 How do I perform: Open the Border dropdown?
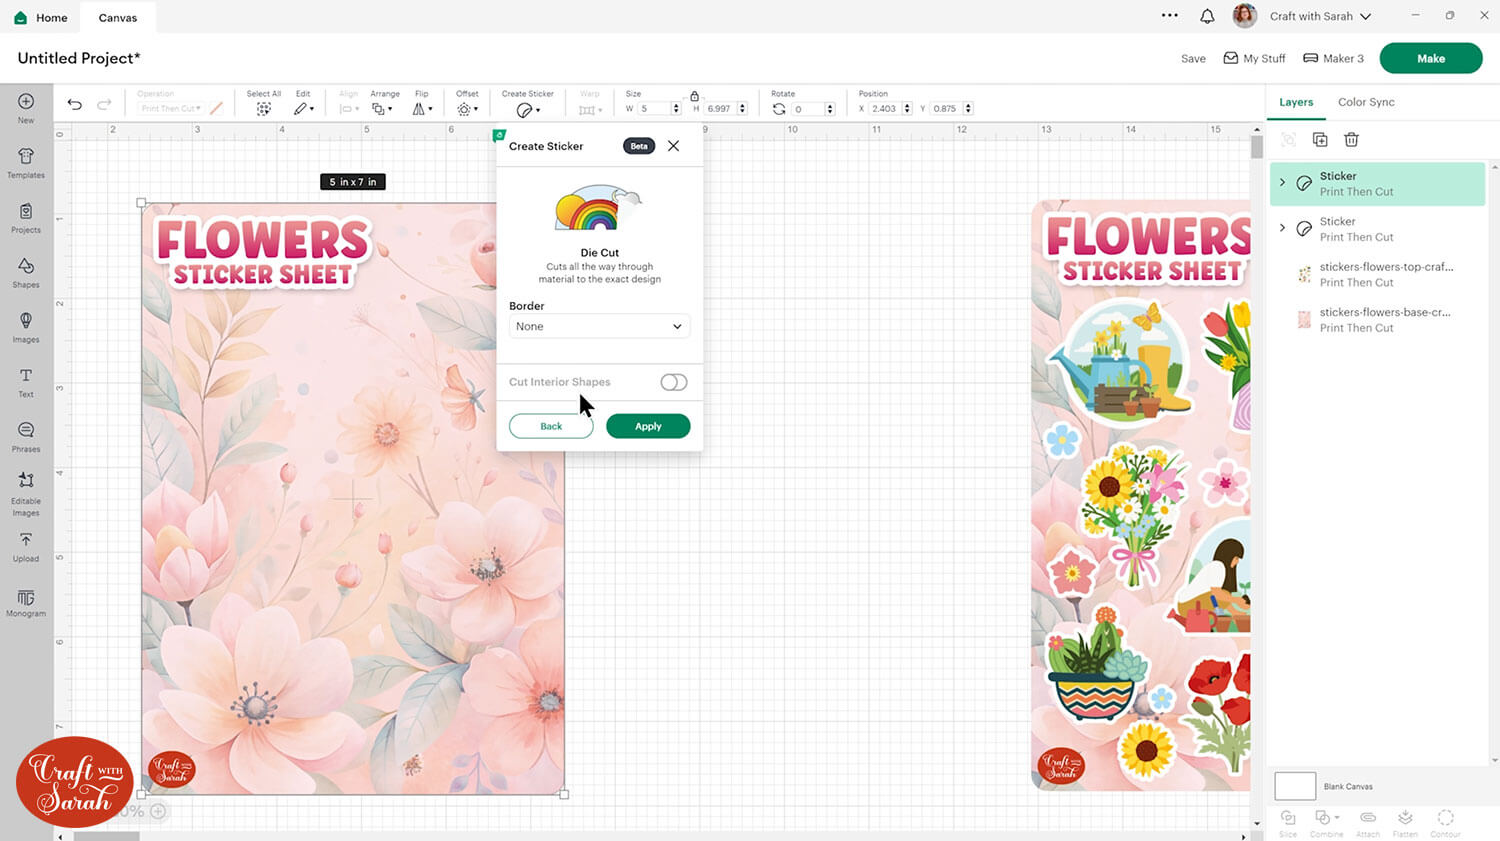(599, 327)
